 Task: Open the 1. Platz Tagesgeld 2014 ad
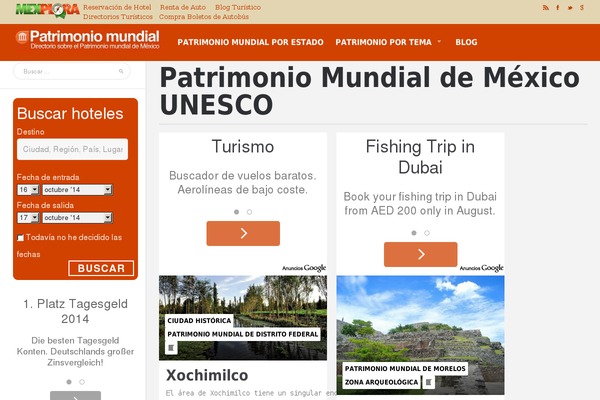pos(75,311)
